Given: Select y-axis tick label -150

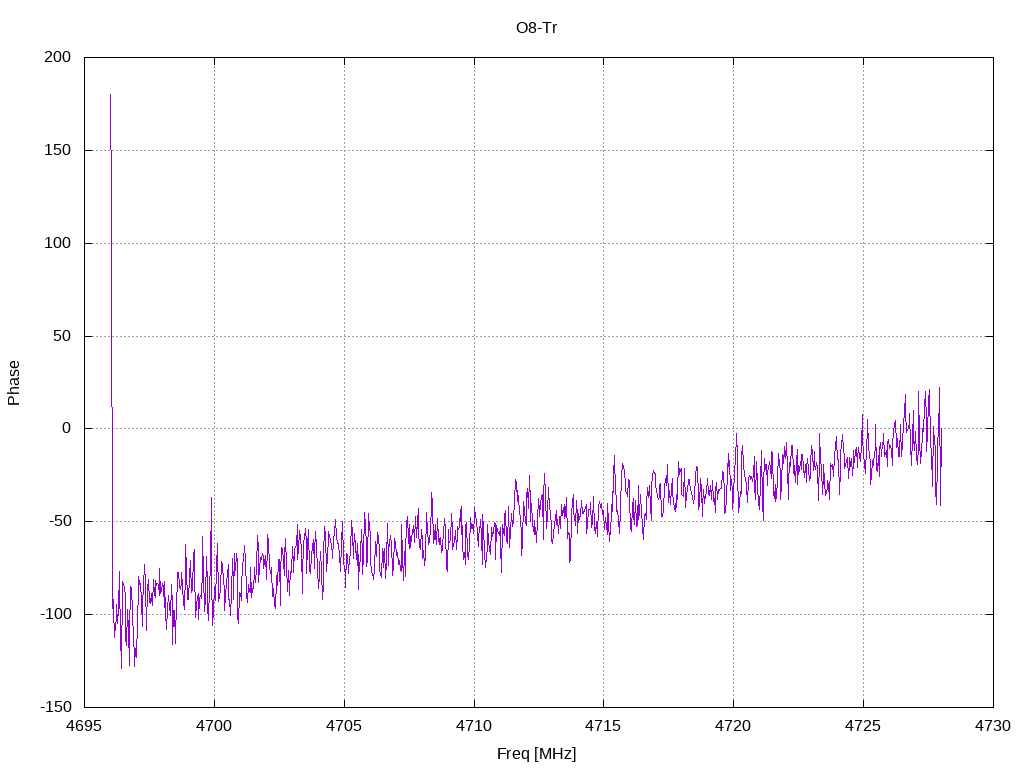Looking at the screenshot, I should click(x=56, y=707).
